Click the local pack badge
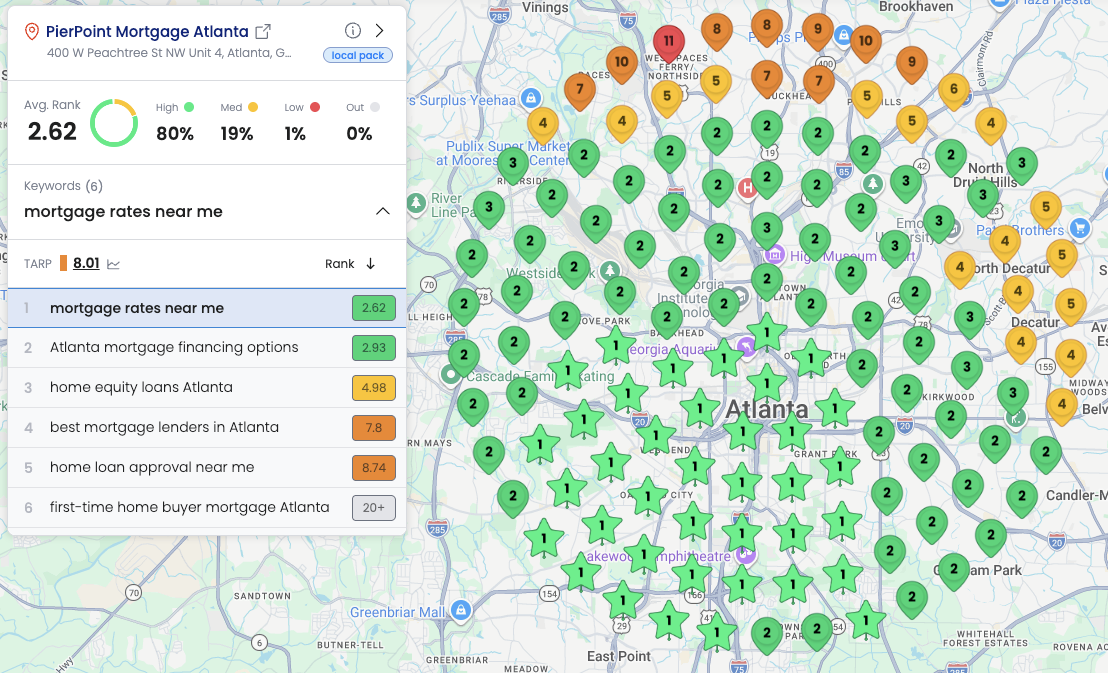Screen dimensions: 1108x673 click(358, 55)
